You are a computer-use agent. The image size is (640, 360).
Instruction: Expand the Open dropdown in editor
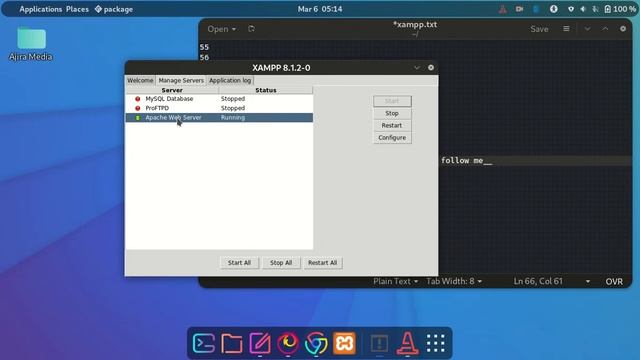pyautogui.click(x=222, y=29)
